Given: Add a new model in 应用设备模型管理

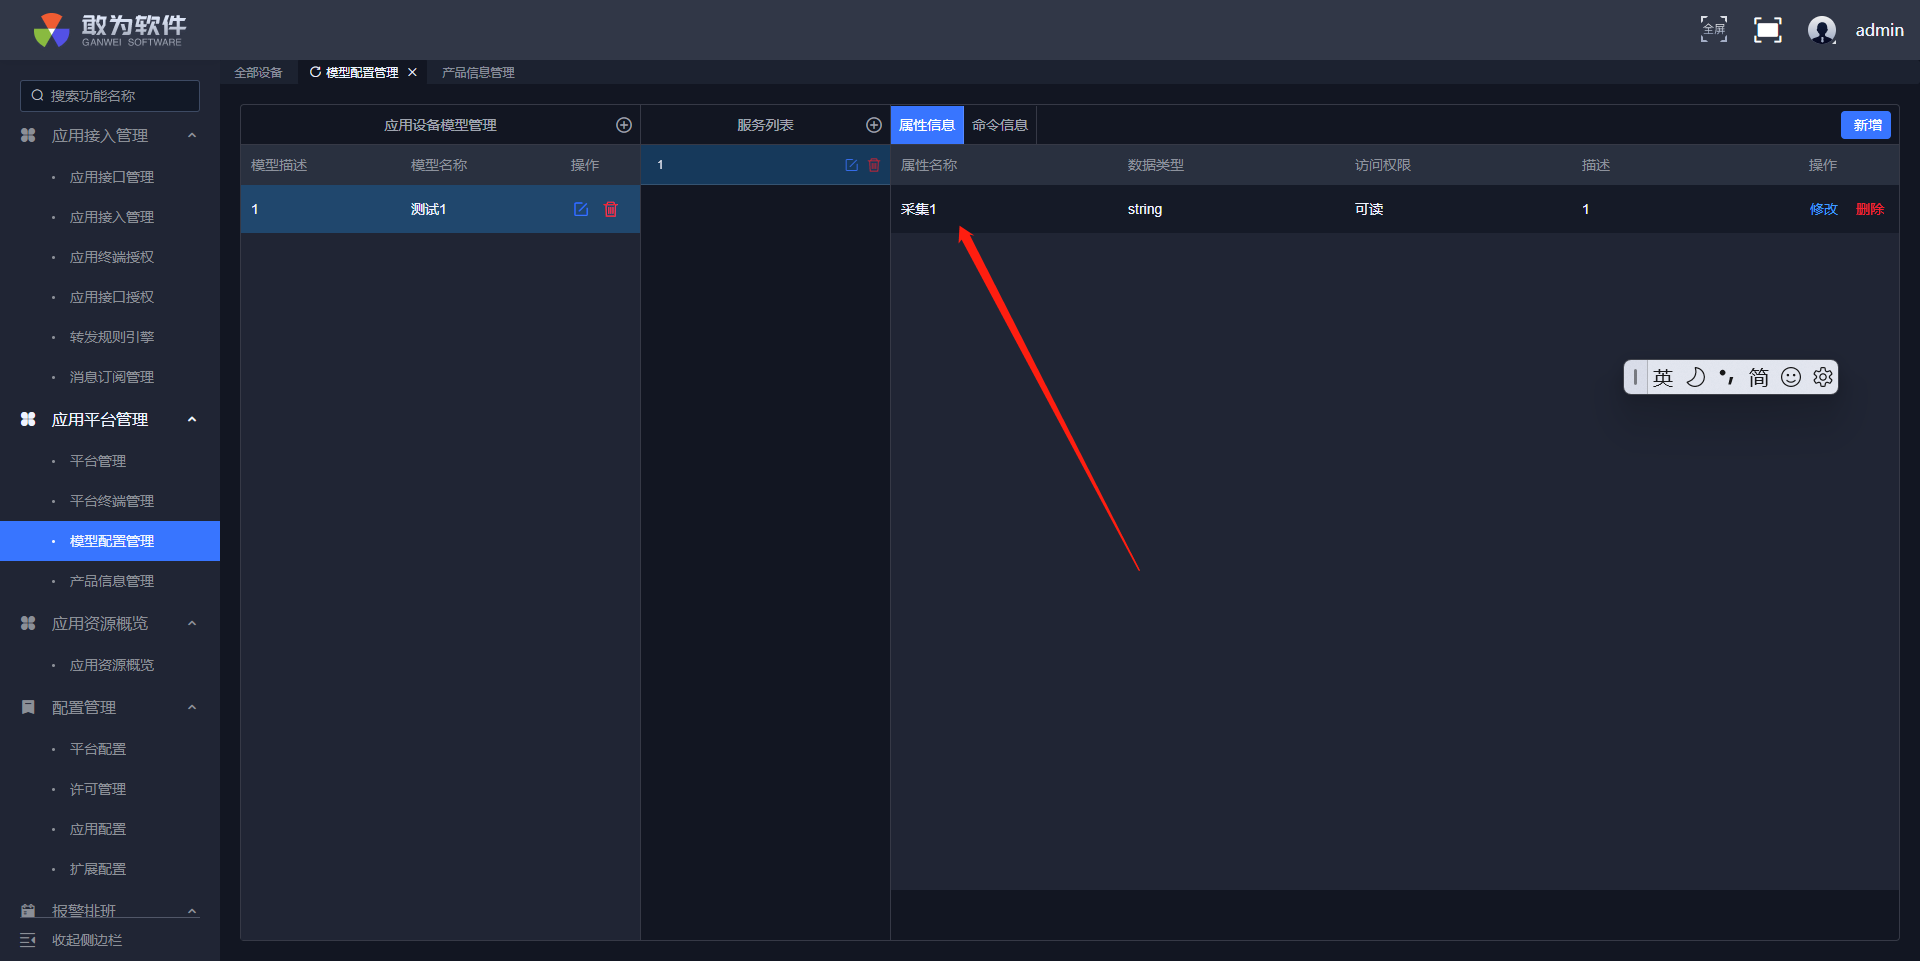Looking at the screenshot, I should point(624,125).
